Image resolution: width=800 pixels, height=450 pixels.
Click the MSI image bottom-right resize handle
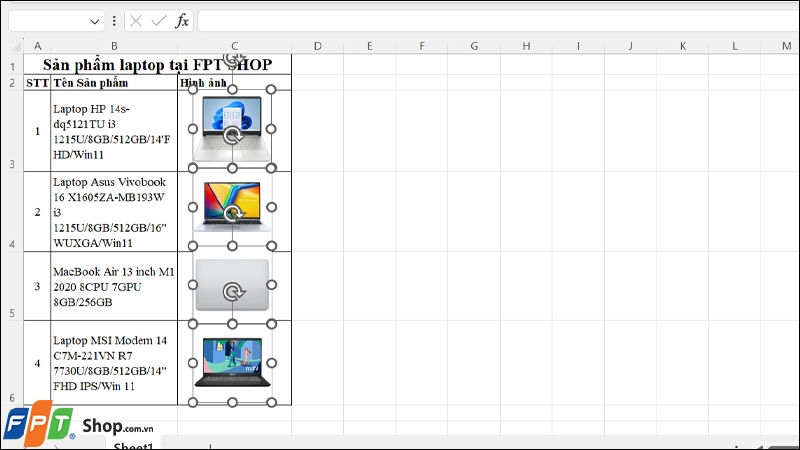click(x=271, y=403)
